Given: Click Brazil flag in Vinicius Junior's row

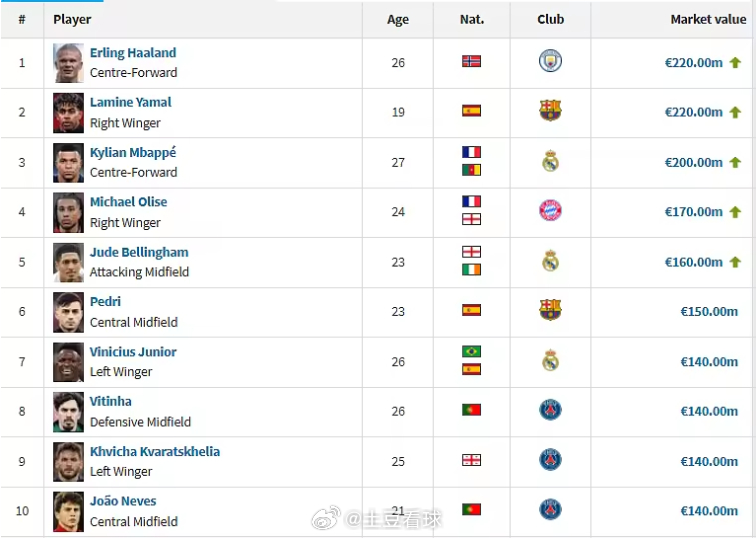Looking at the screenshot, I should (x=471, y=351).
